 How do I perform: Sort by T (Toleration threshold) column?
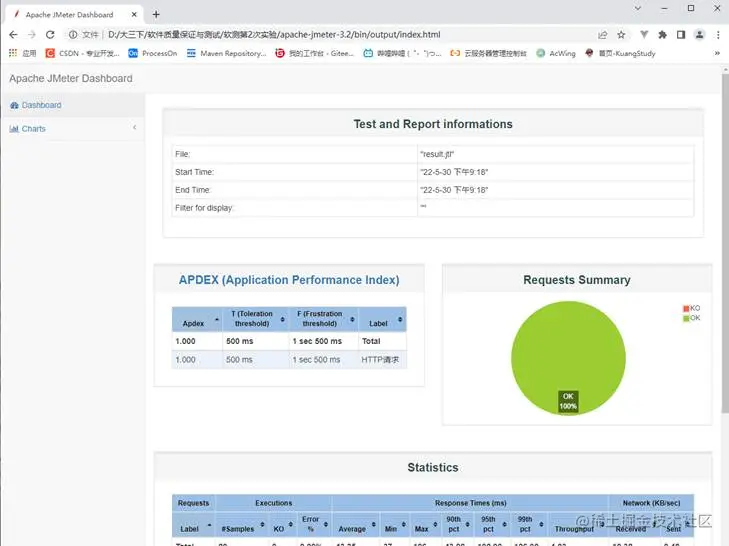pos(255,319)
